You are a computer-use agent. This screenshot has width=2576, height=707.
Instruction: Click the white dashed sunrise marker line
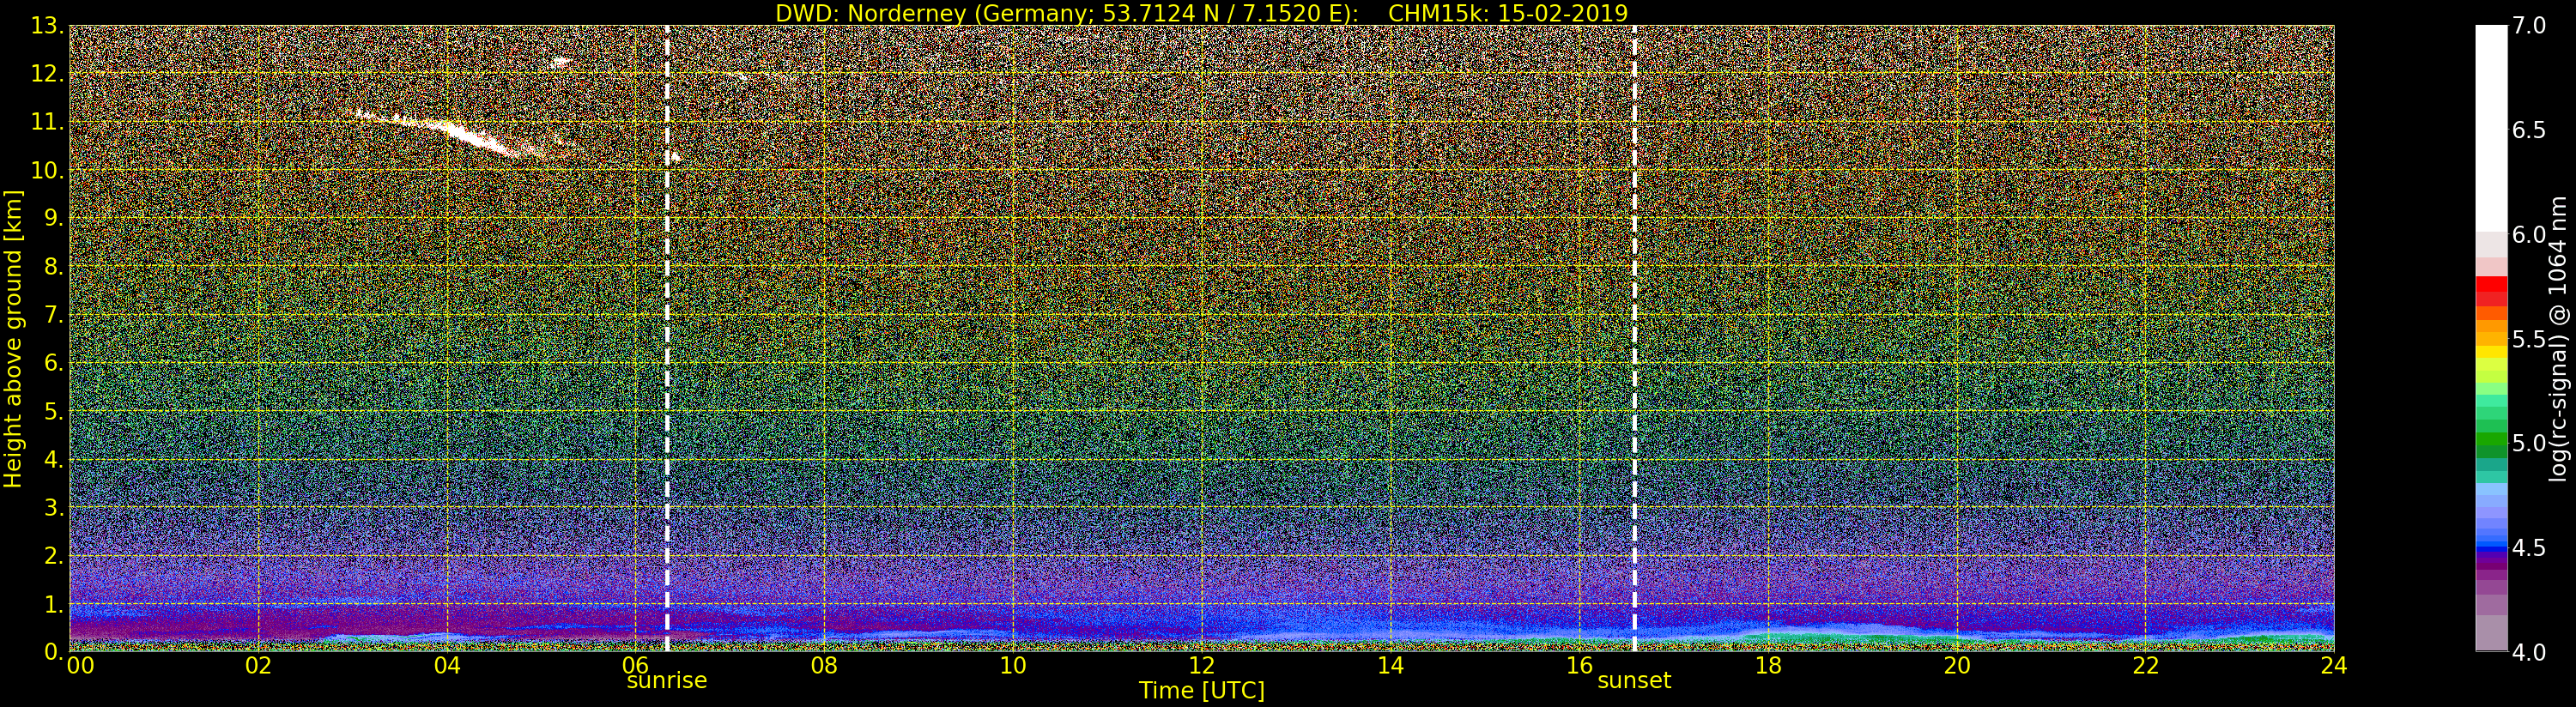pos(667,338)
